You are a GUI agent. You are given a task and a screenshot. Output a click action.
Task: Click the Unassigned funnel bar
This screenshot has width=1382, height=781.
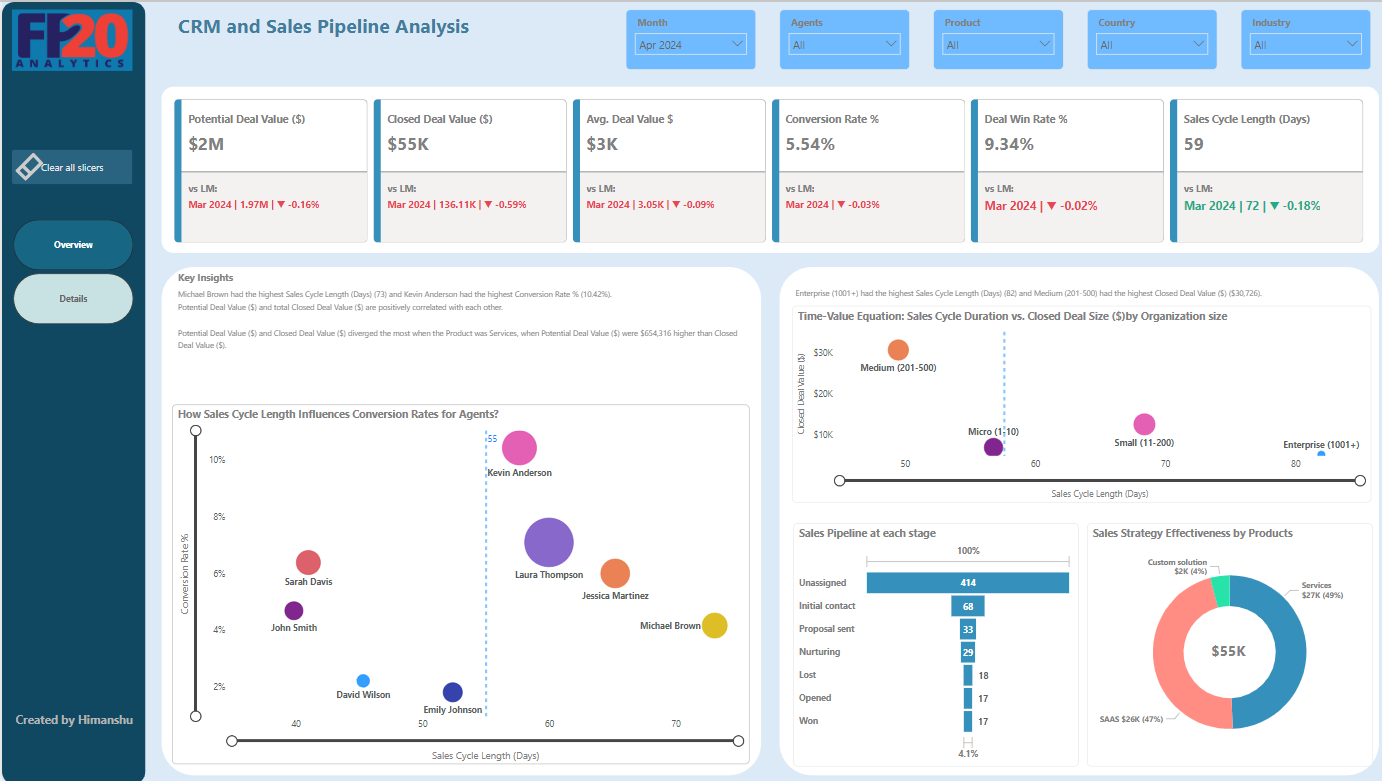pyautogui.click(x=967, y=583)
